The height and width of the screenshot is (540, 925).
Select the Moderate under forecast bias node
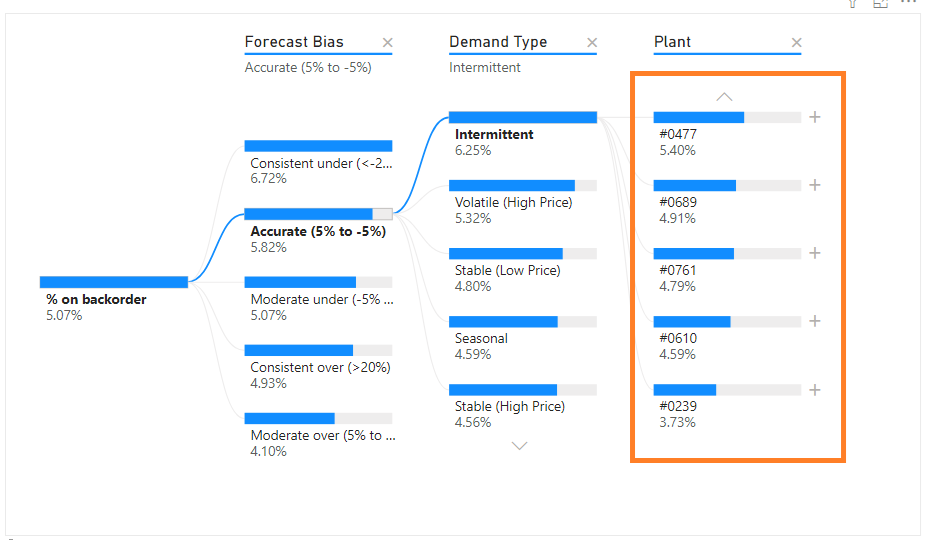318,282
